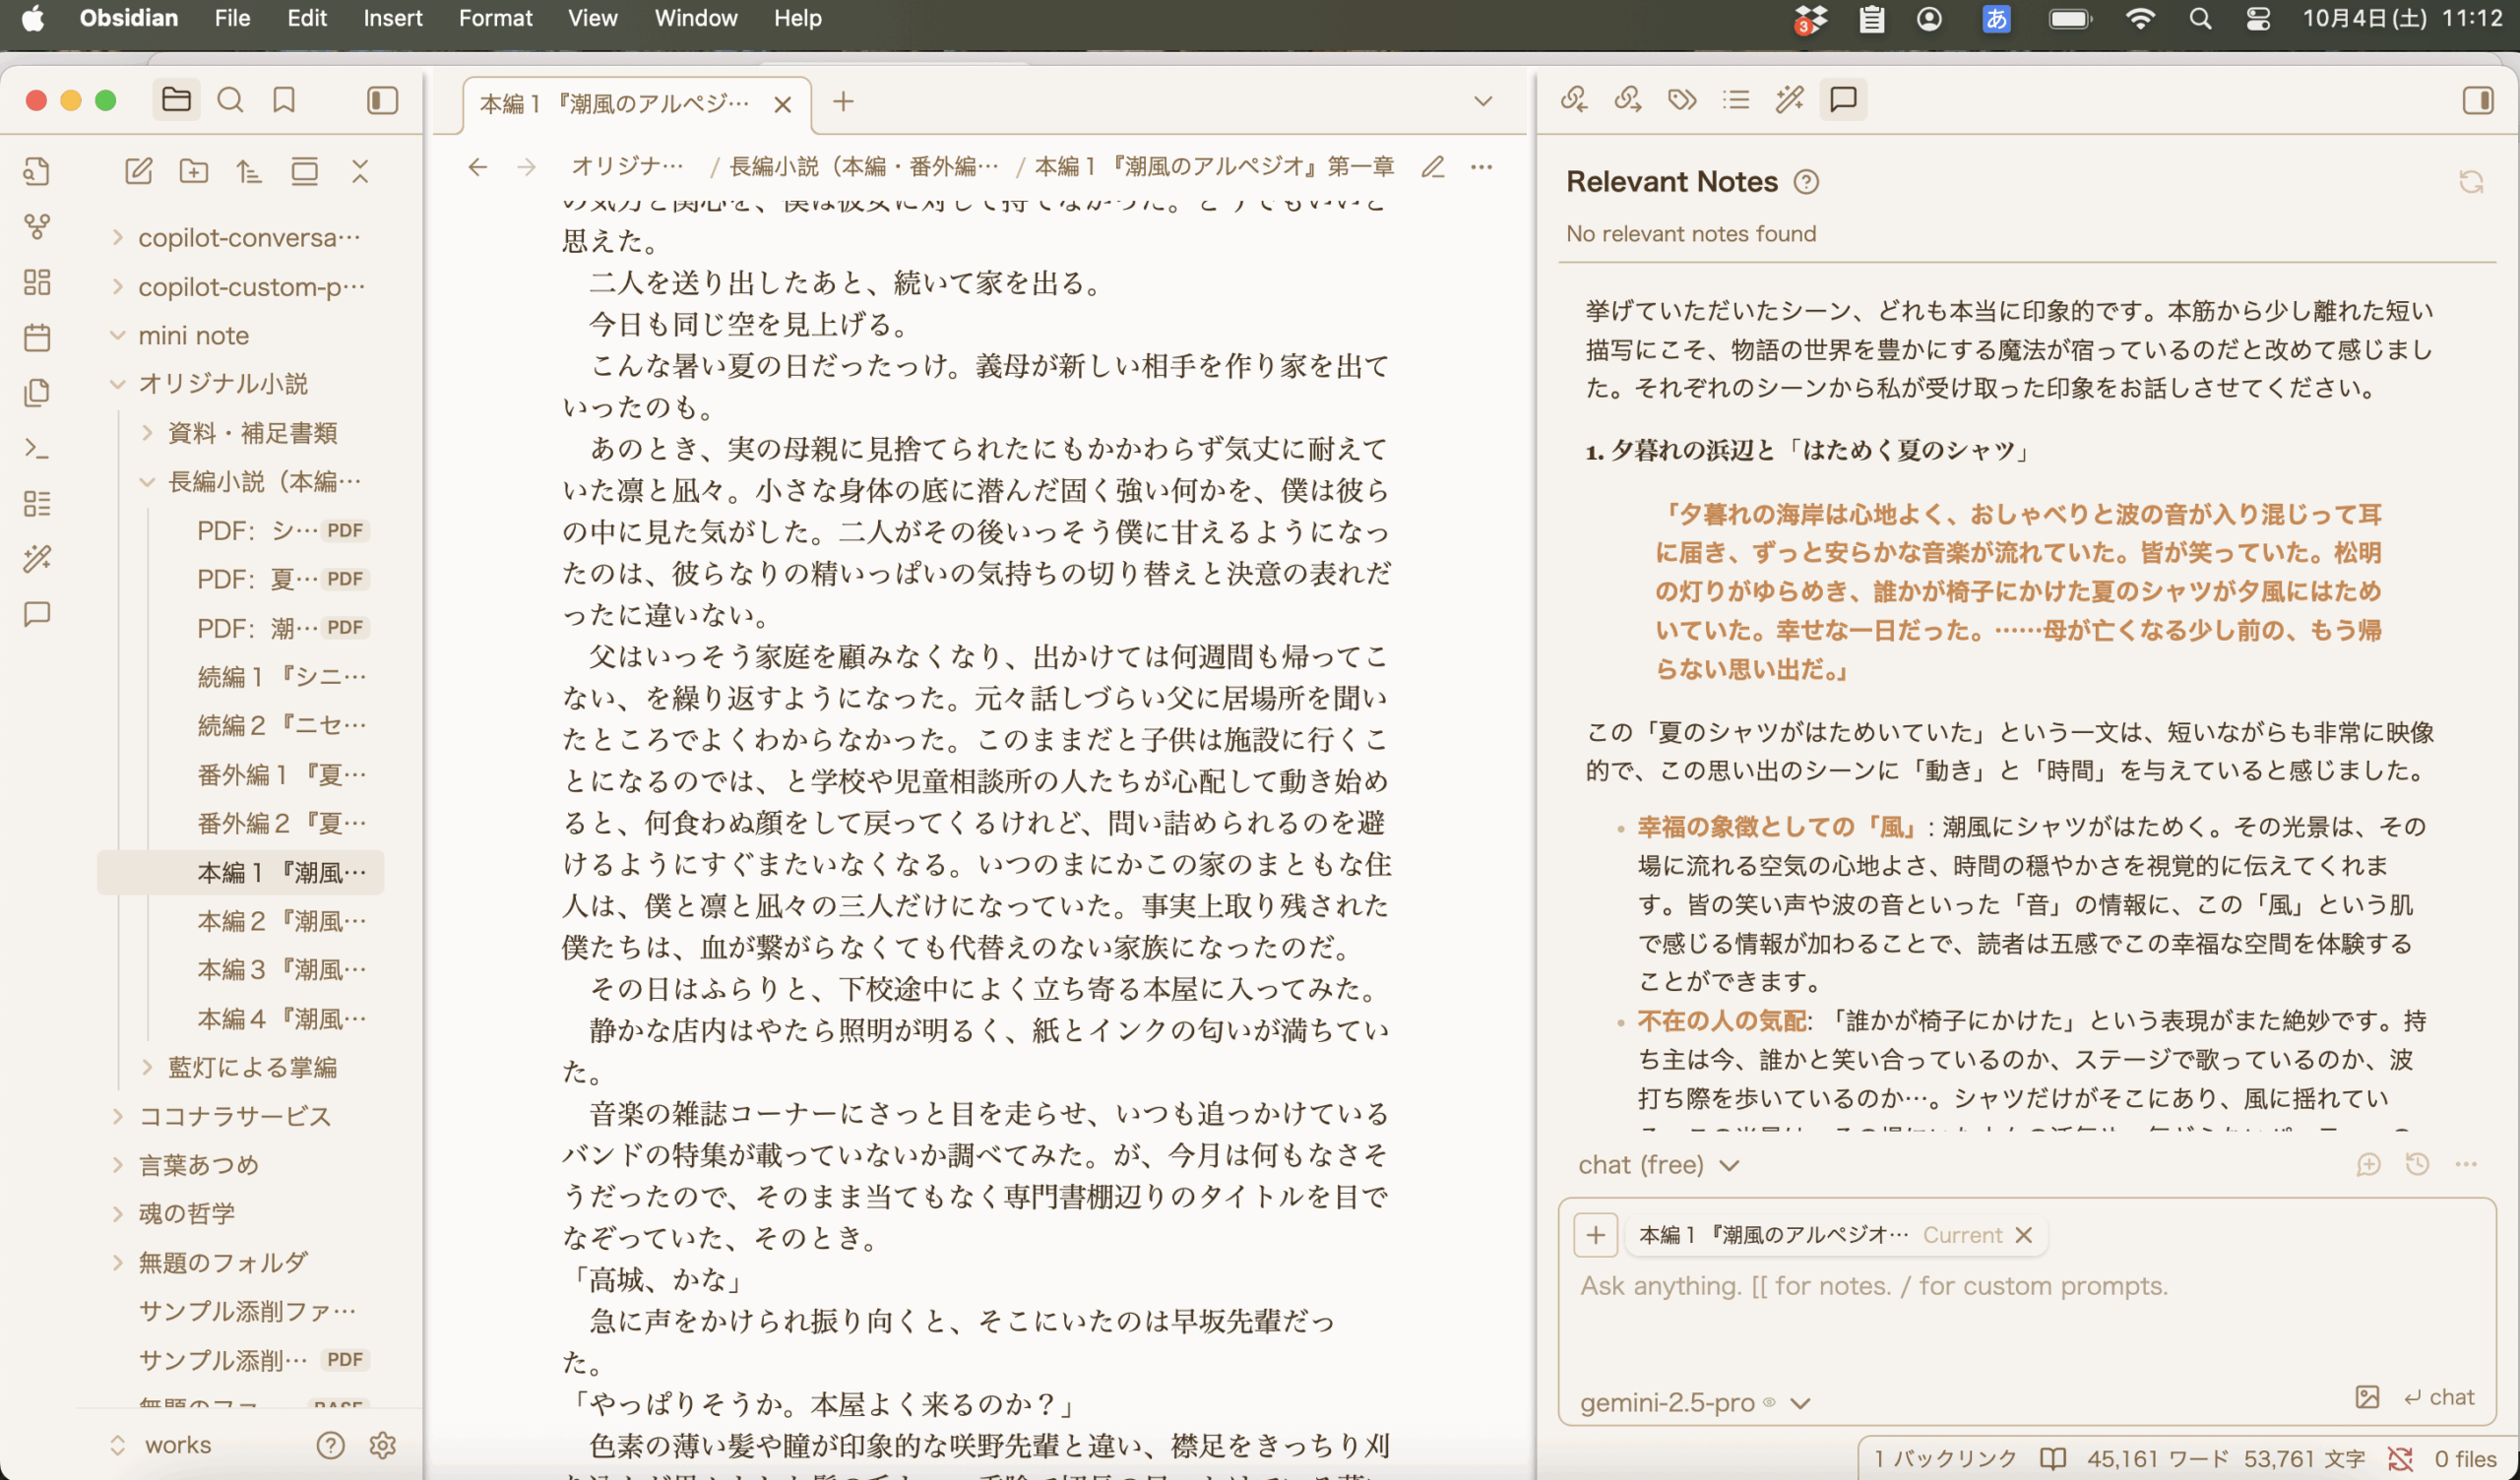Image resolution: width=2520 pixels, height=1480 pixels.
Task: Click the new note icon
Action: (138, 171)
